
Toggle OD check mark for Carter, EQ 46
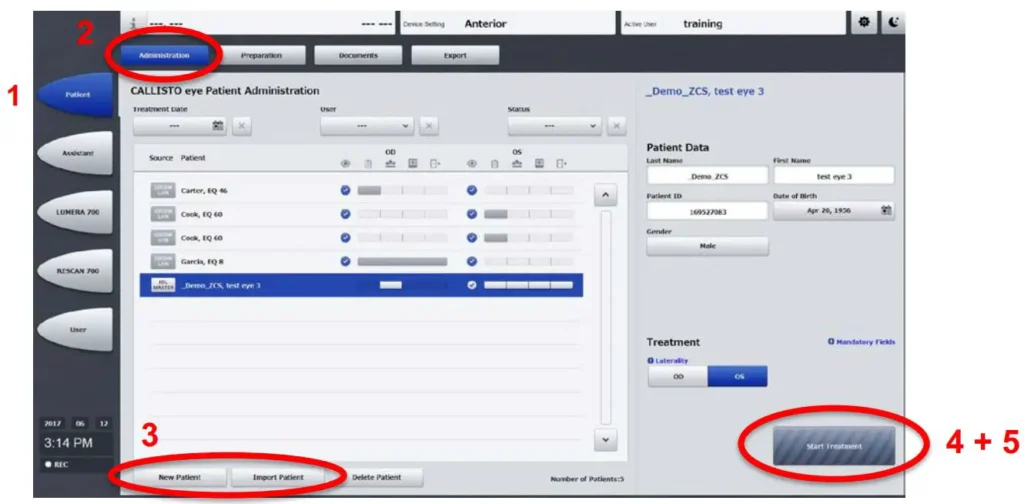[345, 191]
